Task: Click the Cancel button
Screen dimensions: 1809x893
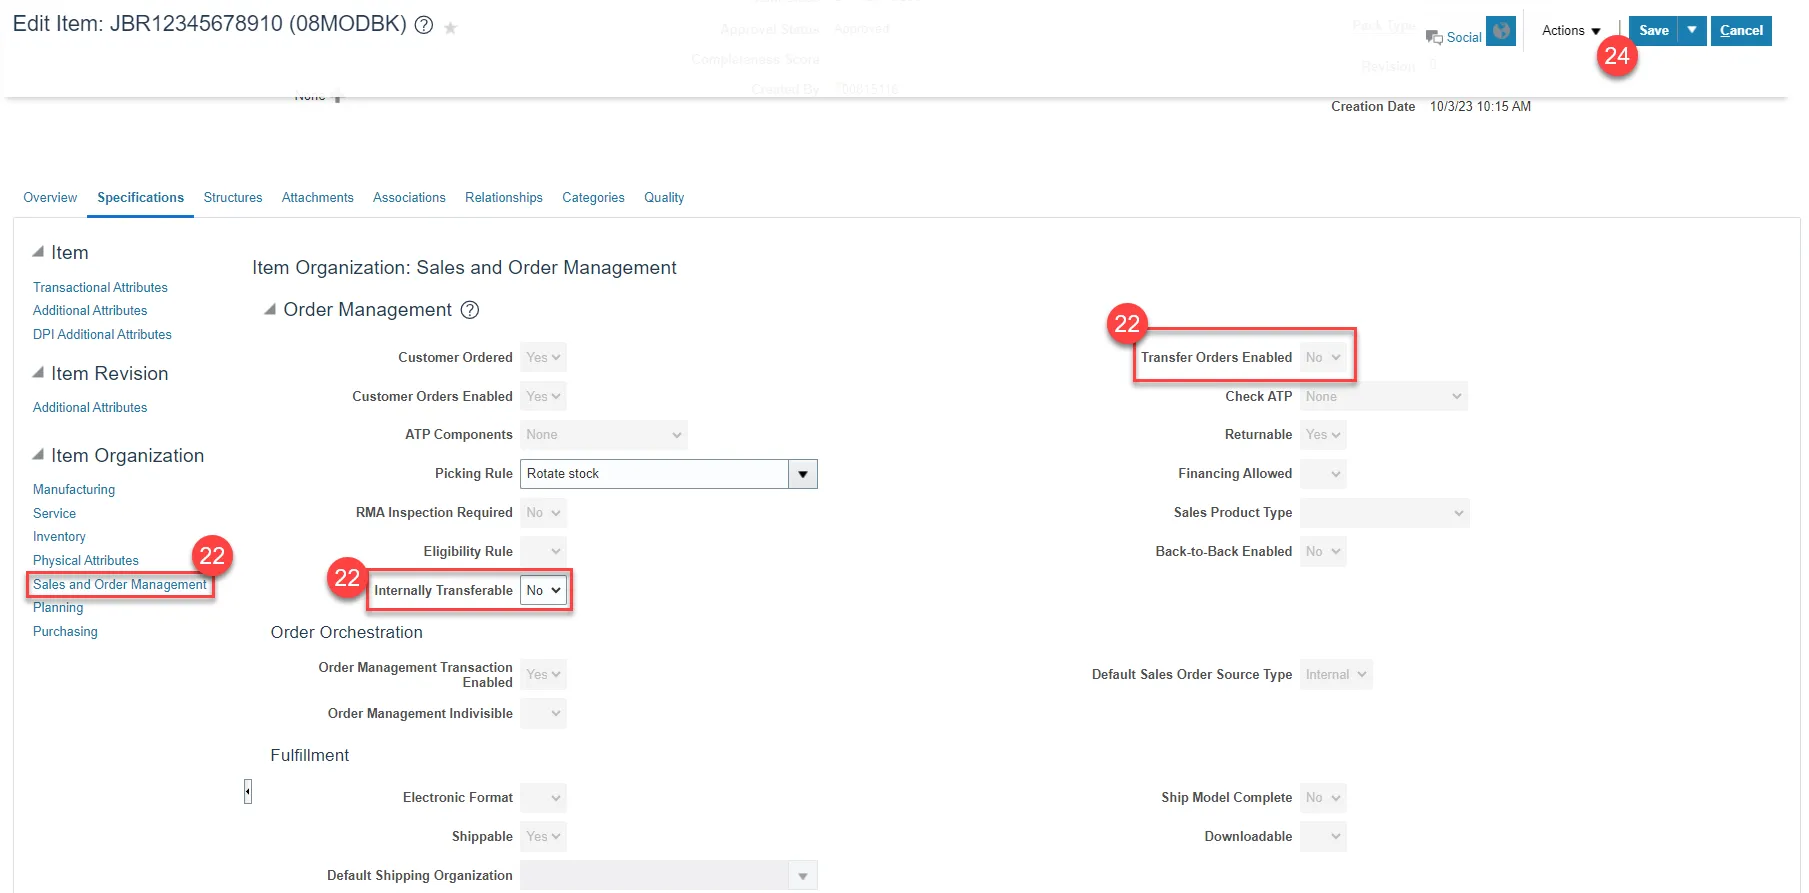Action: tap(1740, 31)
